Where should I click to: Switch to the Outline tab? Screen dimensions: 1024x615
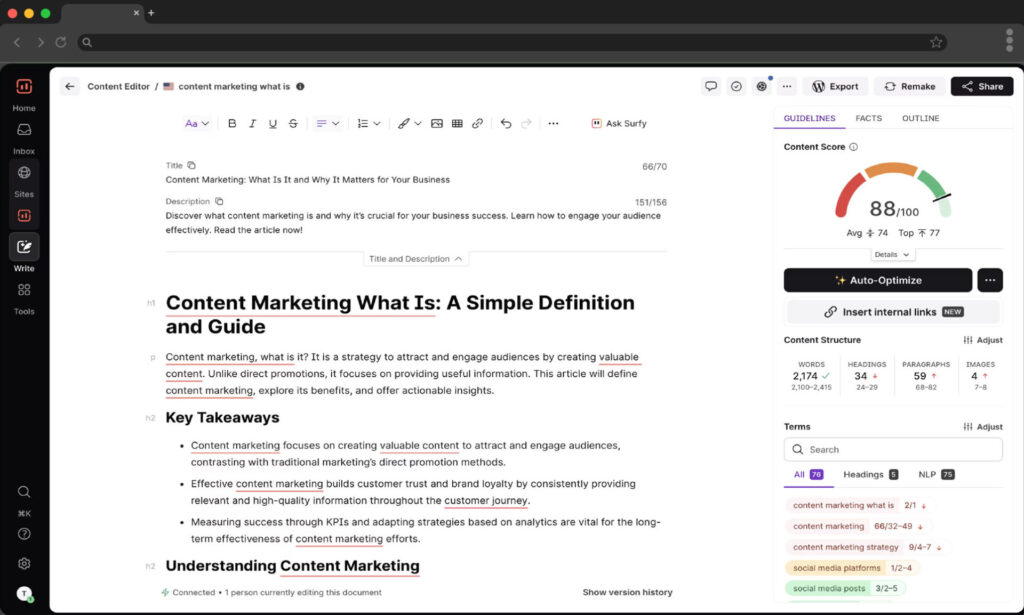(x=920, y=119)
